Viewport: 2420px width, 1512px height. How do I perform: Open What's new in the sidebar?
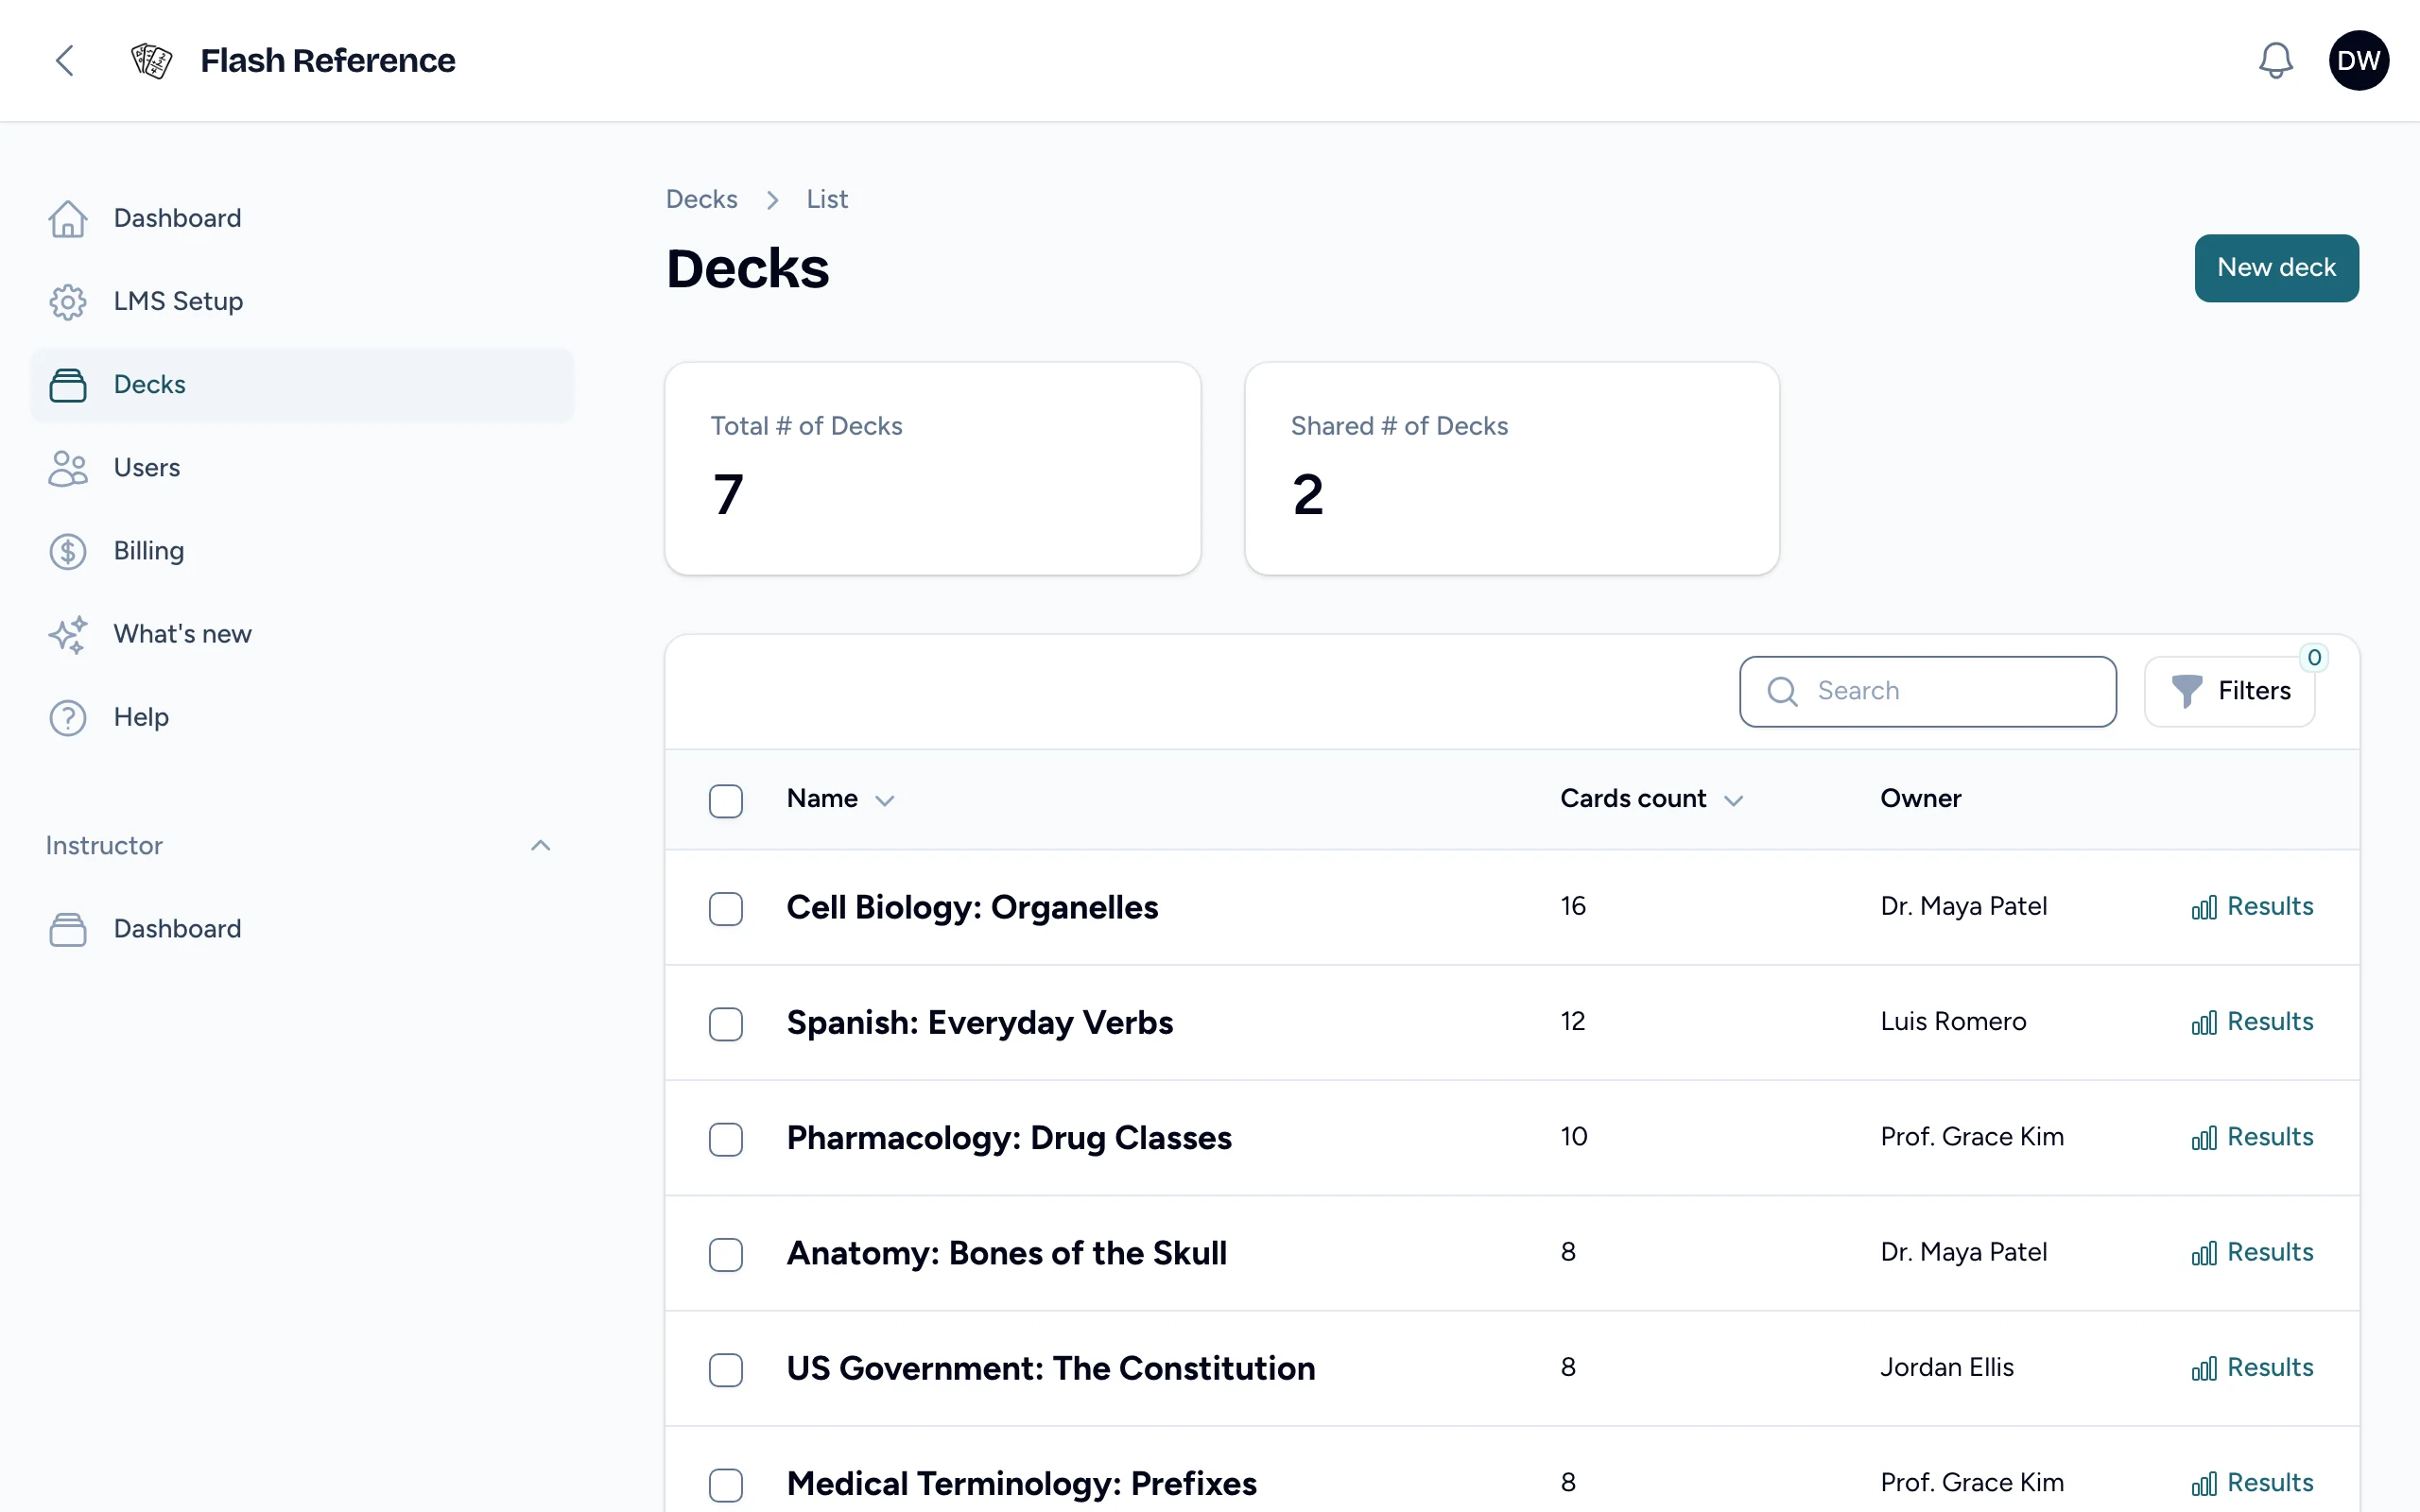pos(302,635)
